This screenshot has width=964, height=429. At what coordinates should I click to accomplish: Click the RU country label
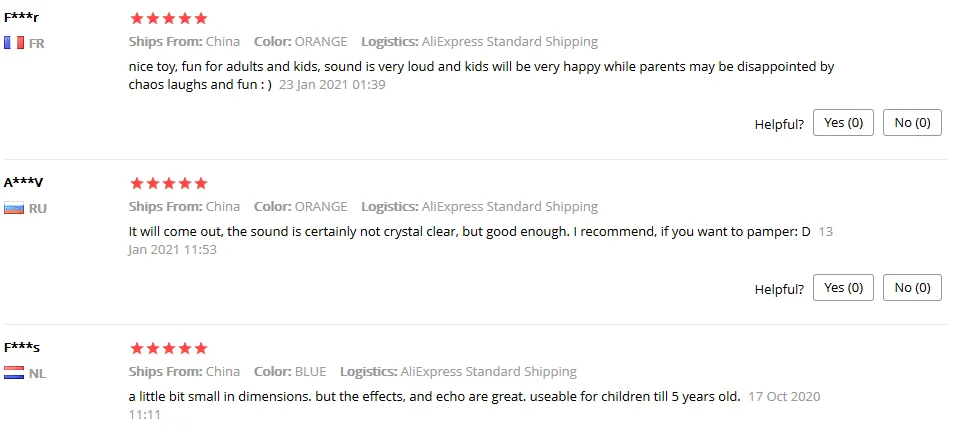(x=38, y=209)
